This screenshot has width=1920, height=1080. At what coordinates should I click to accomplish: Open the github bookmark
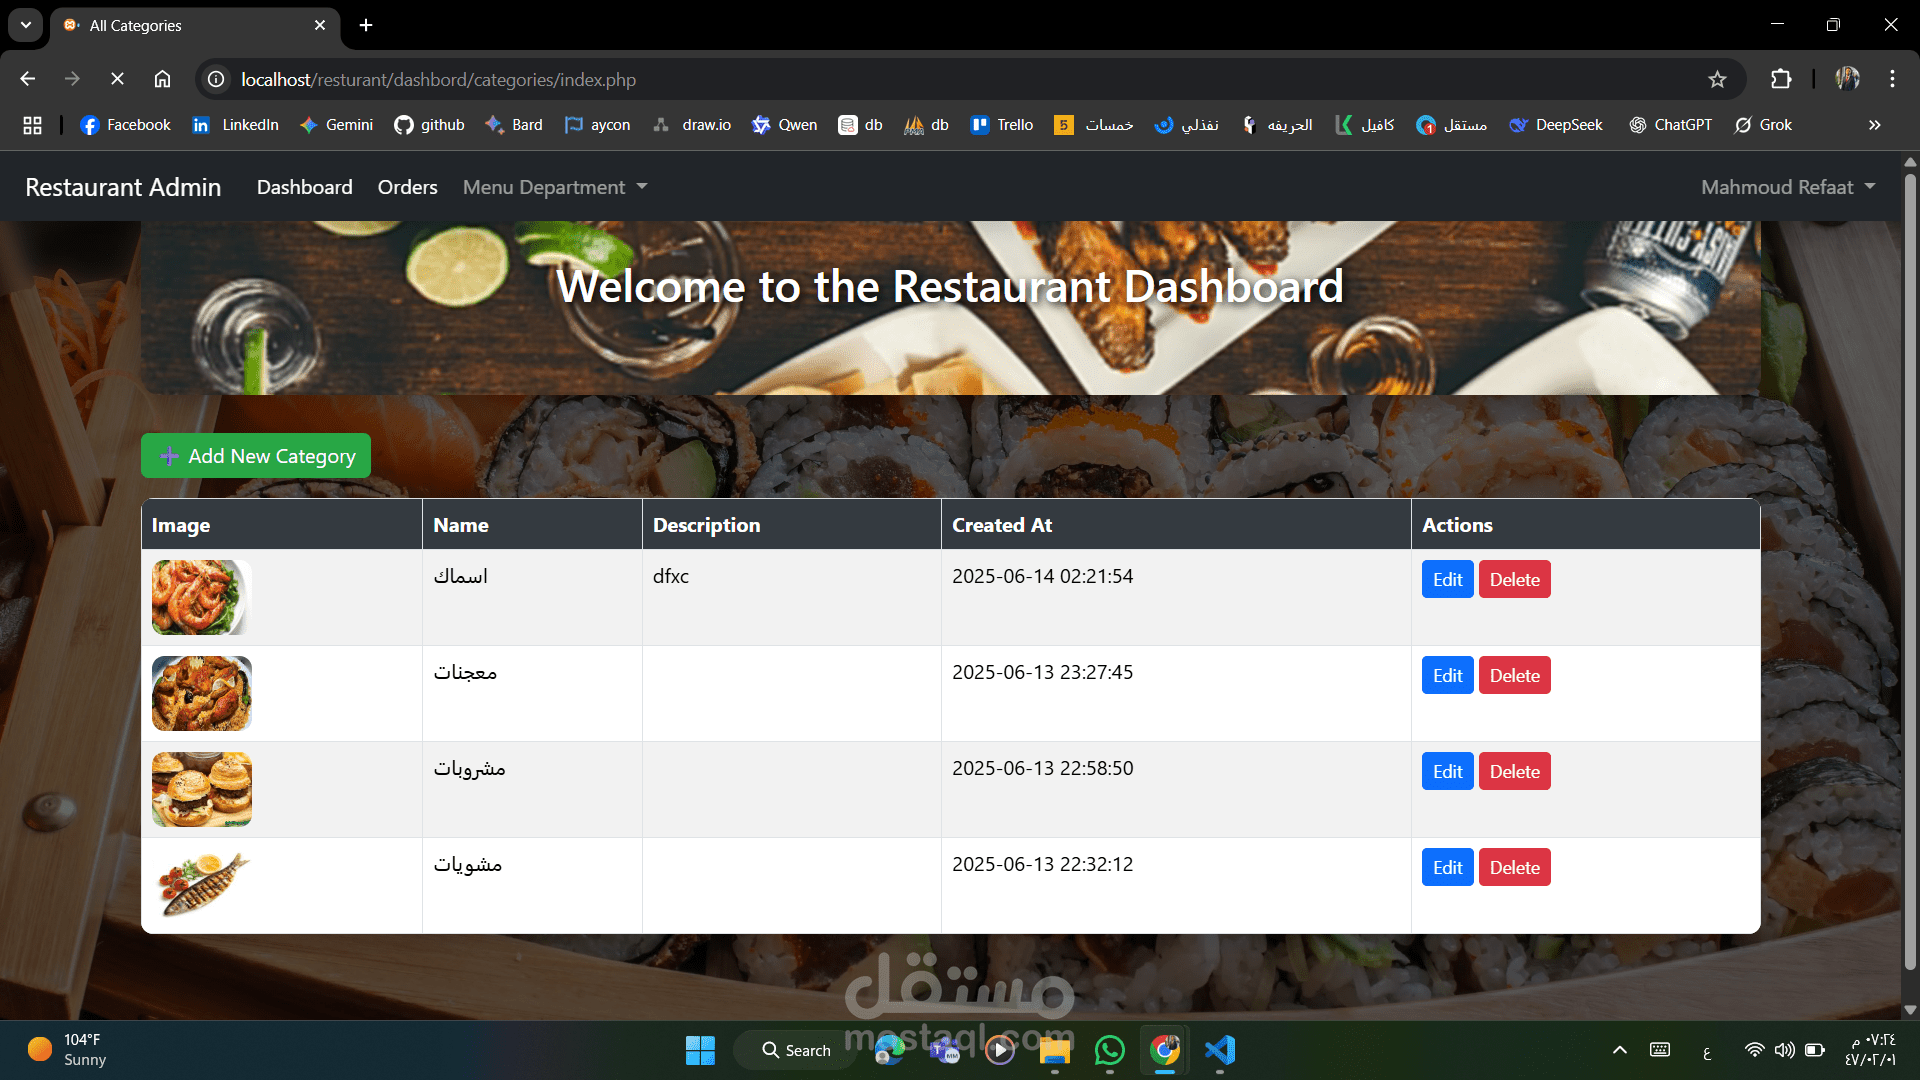point(429,125)
